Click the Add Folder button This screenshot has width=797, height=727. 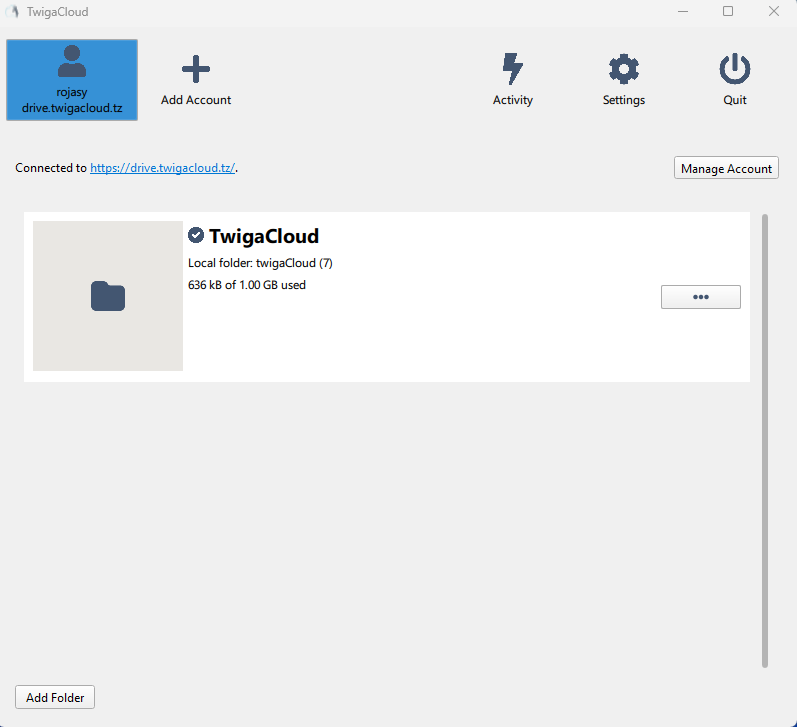(55, 697)
